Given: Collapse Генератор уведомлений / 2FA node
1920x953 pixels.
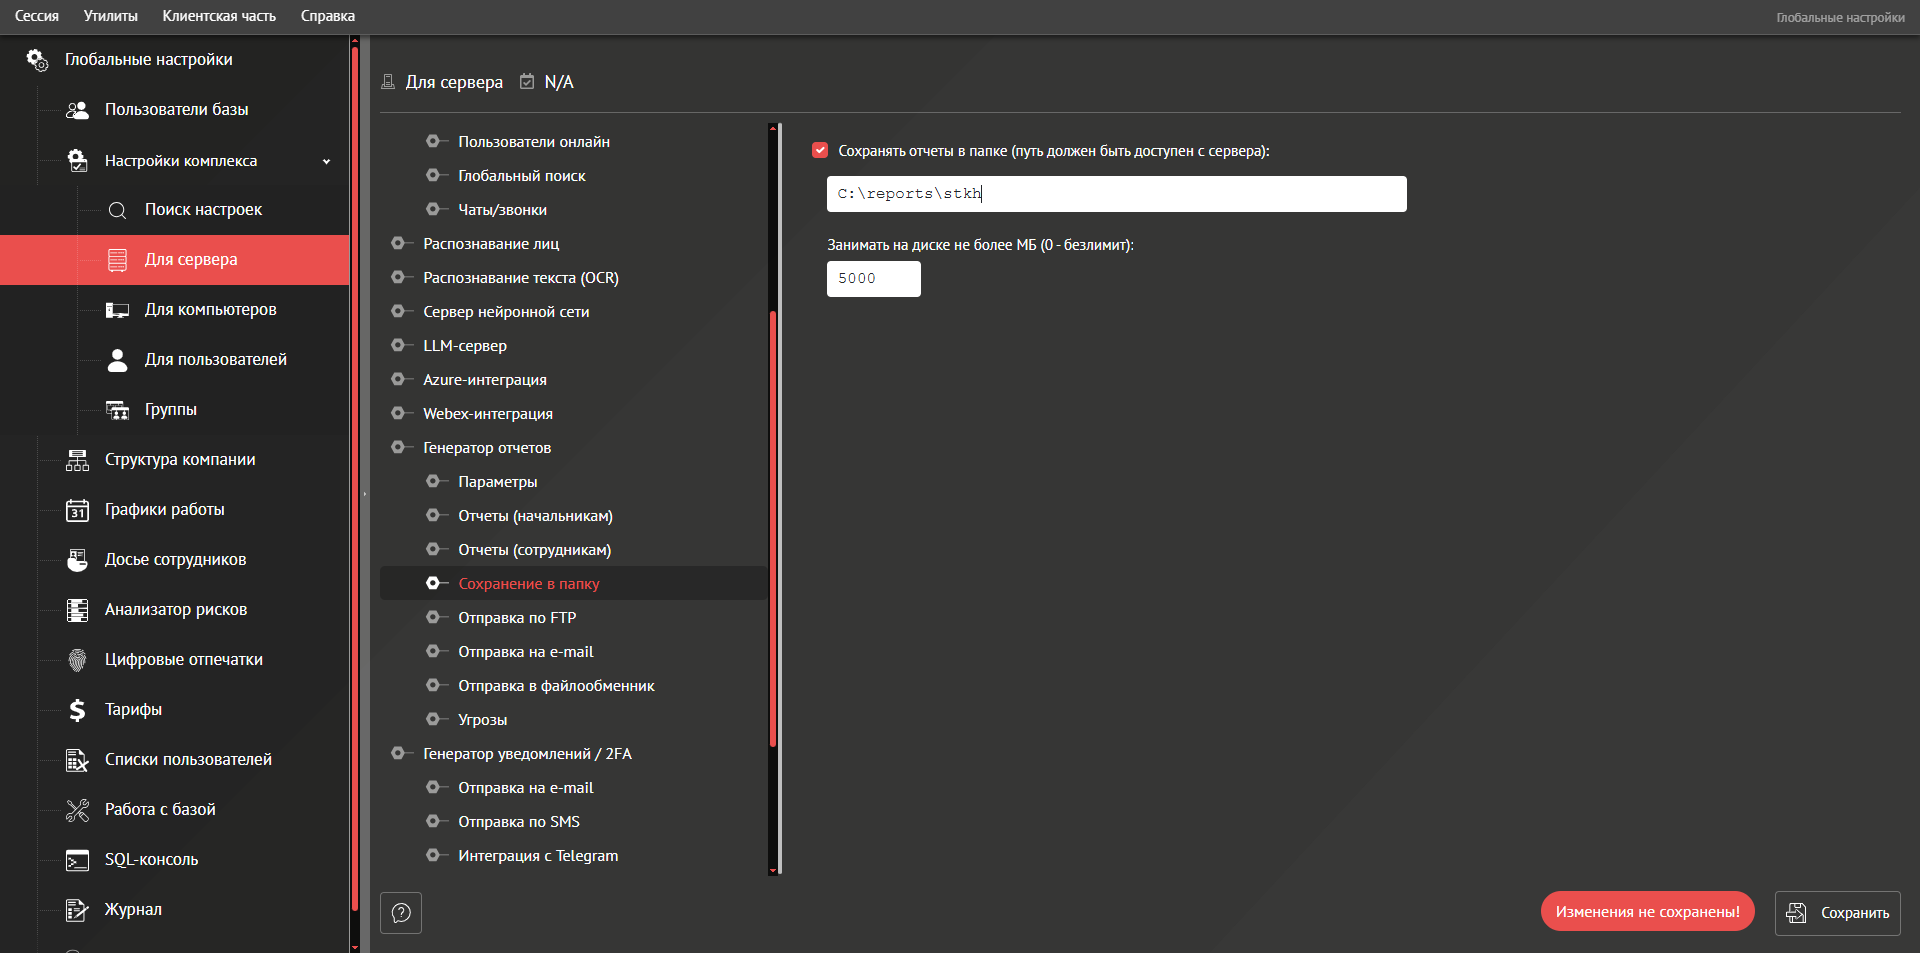Looking at the screenshot, I should point(398,754).
